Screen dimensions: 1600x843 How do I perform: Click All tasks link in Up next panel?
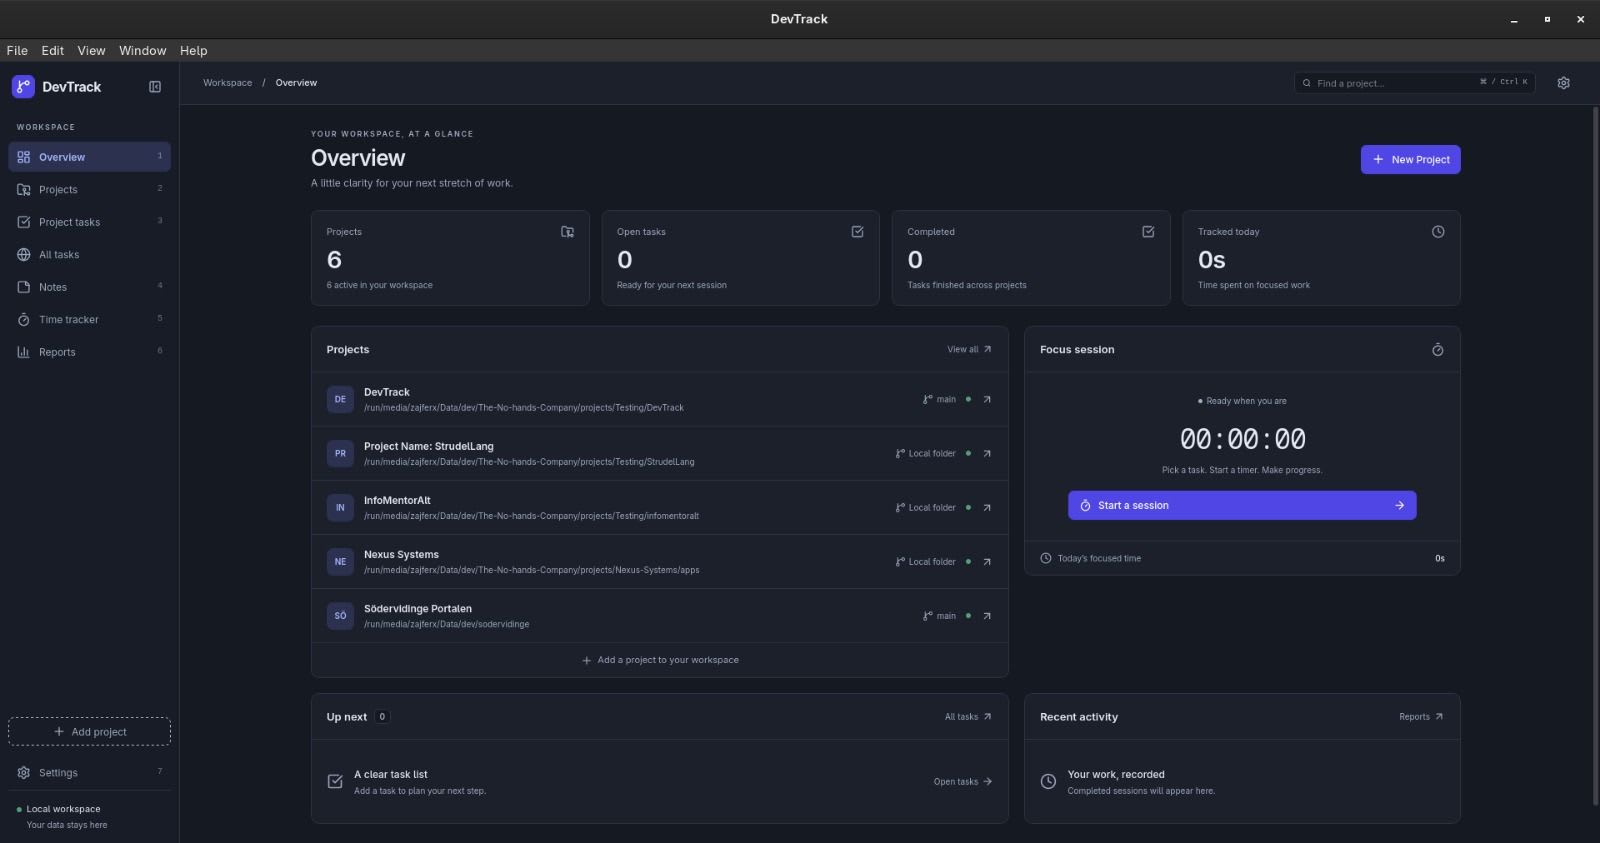968,717
